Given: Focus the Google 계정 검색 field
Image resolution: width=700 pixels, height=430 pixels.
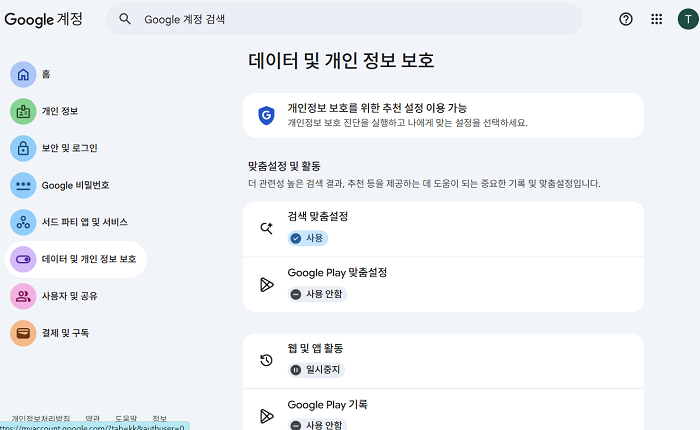Looking at the screenshot, I should 344,19.
